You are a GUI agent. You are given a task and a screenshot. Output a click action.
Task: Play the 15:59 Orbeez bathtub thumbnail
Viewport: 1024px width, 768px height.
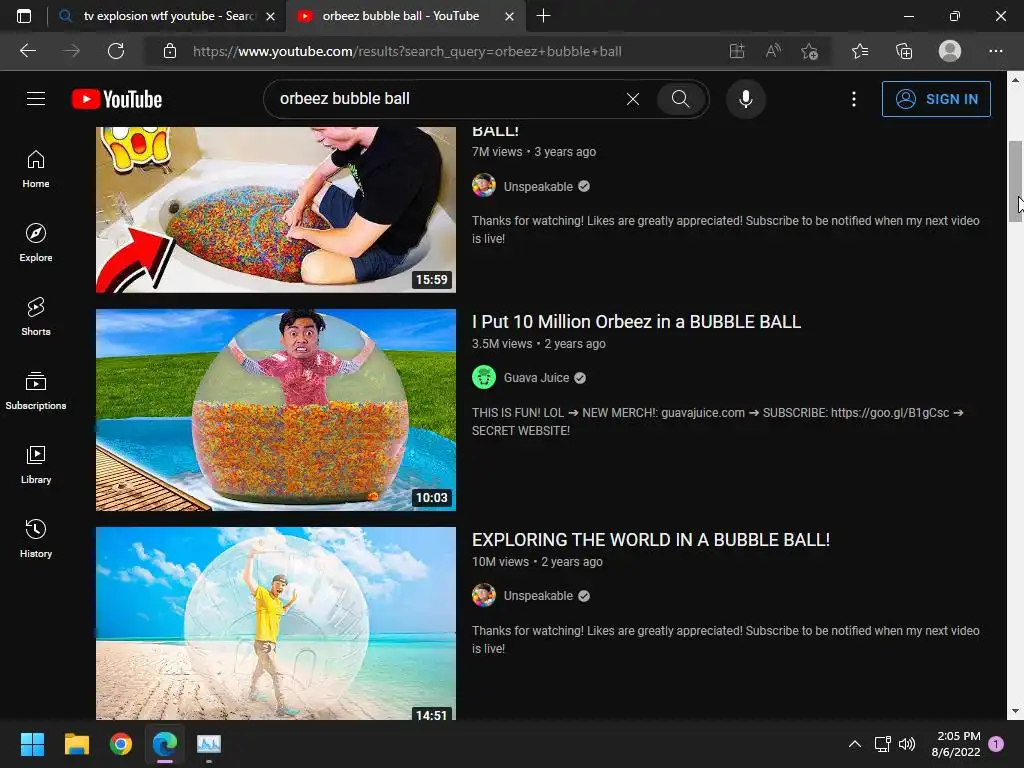[x=276, y=210]
